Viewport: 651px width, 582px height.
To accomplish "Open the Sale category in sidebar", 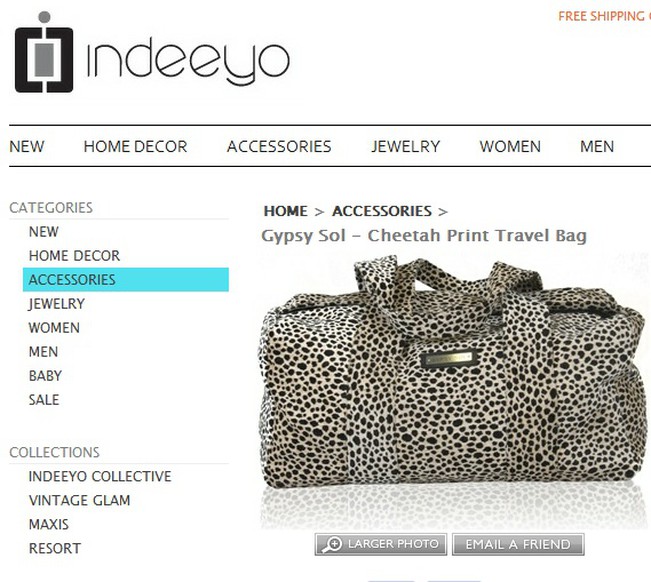I will point(44,400).
